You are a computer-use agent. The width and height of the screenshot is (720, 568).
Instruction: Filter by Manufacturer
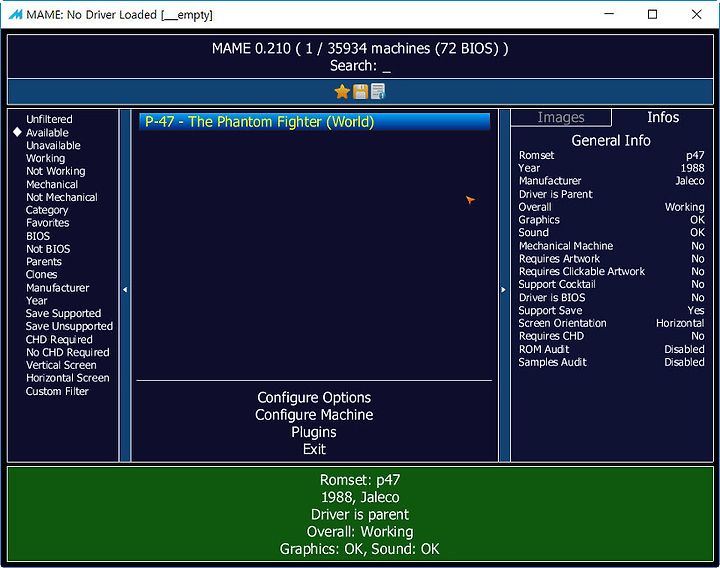[57, 288]
